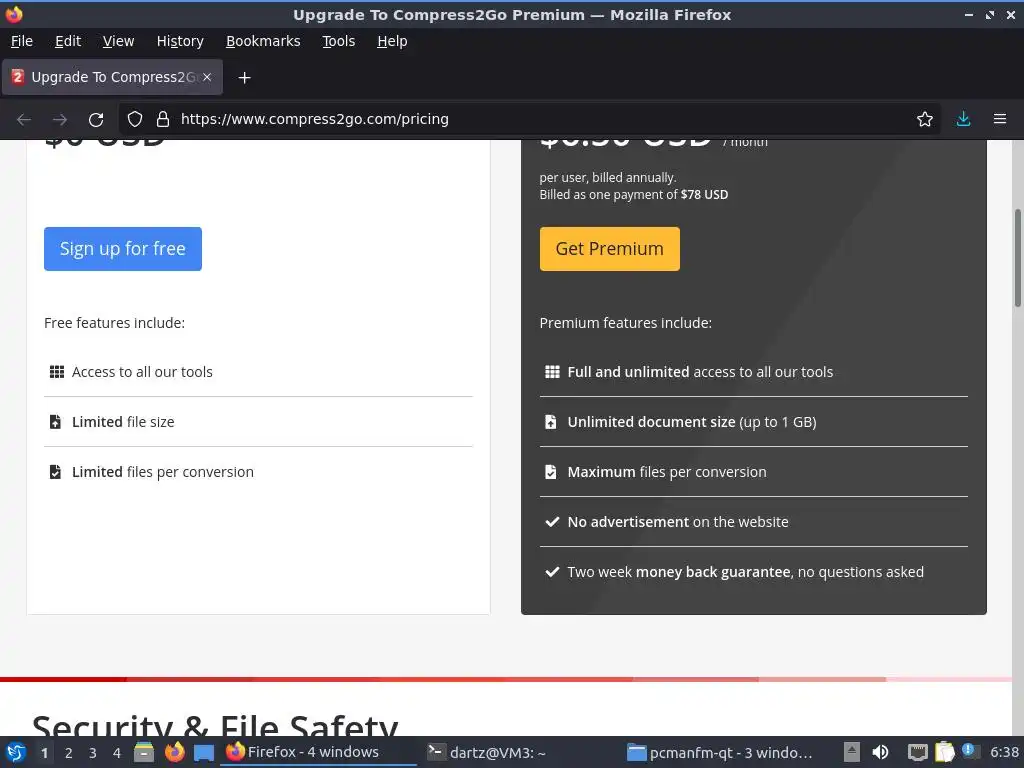Click the show desktop taskbar icon
1024x768 pixels.
click(x=204, y=753)
